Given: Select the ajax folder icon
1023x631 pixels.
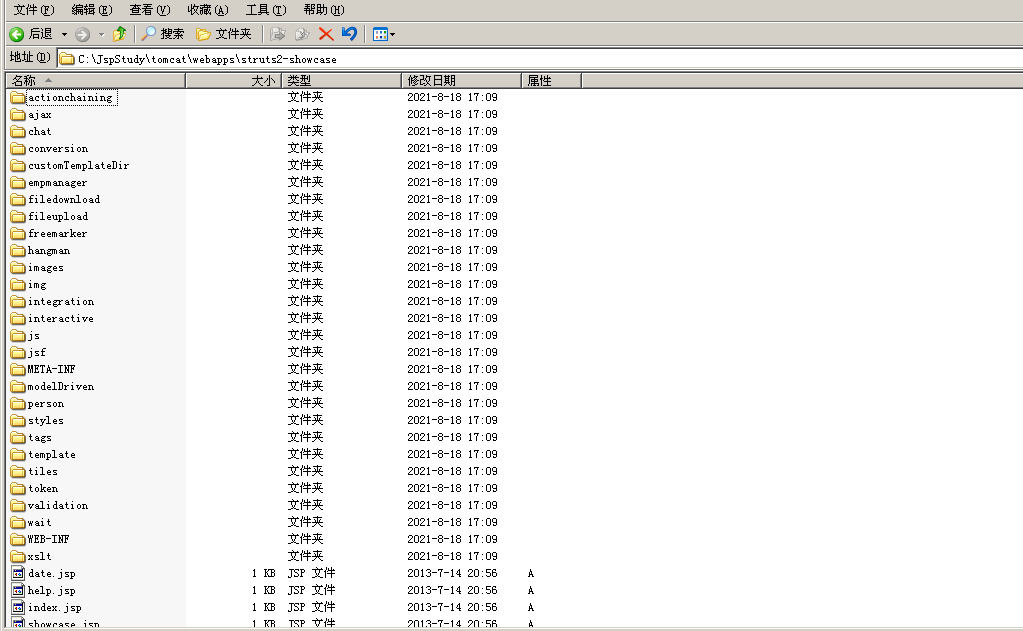Looking at the screenshot, I should (x=18, y=115).
